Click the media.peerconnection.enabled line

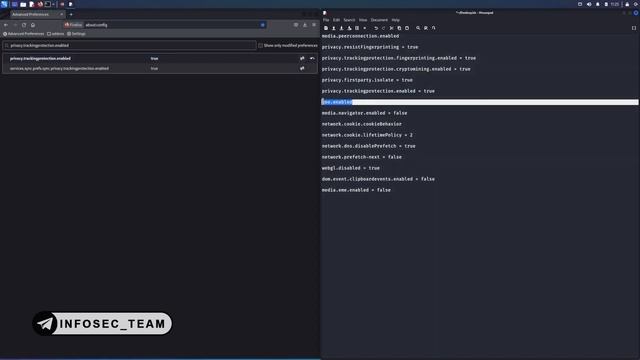(x=360, y=36)
